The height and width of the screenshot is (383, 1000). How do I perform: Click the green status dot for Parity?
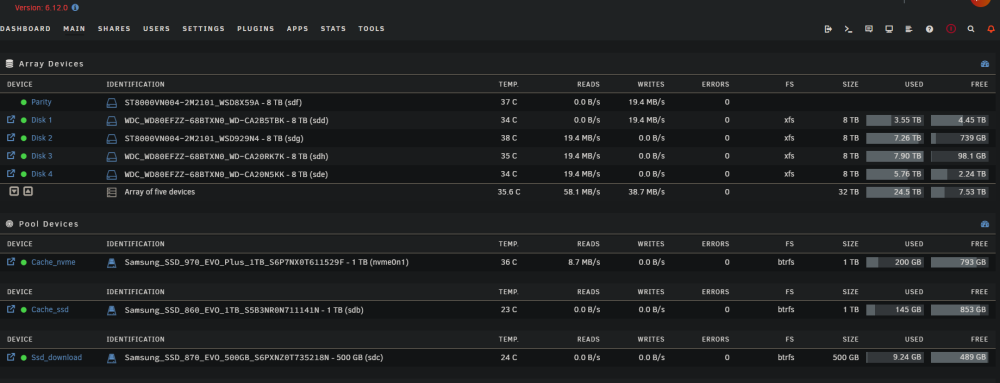point(24,102)
